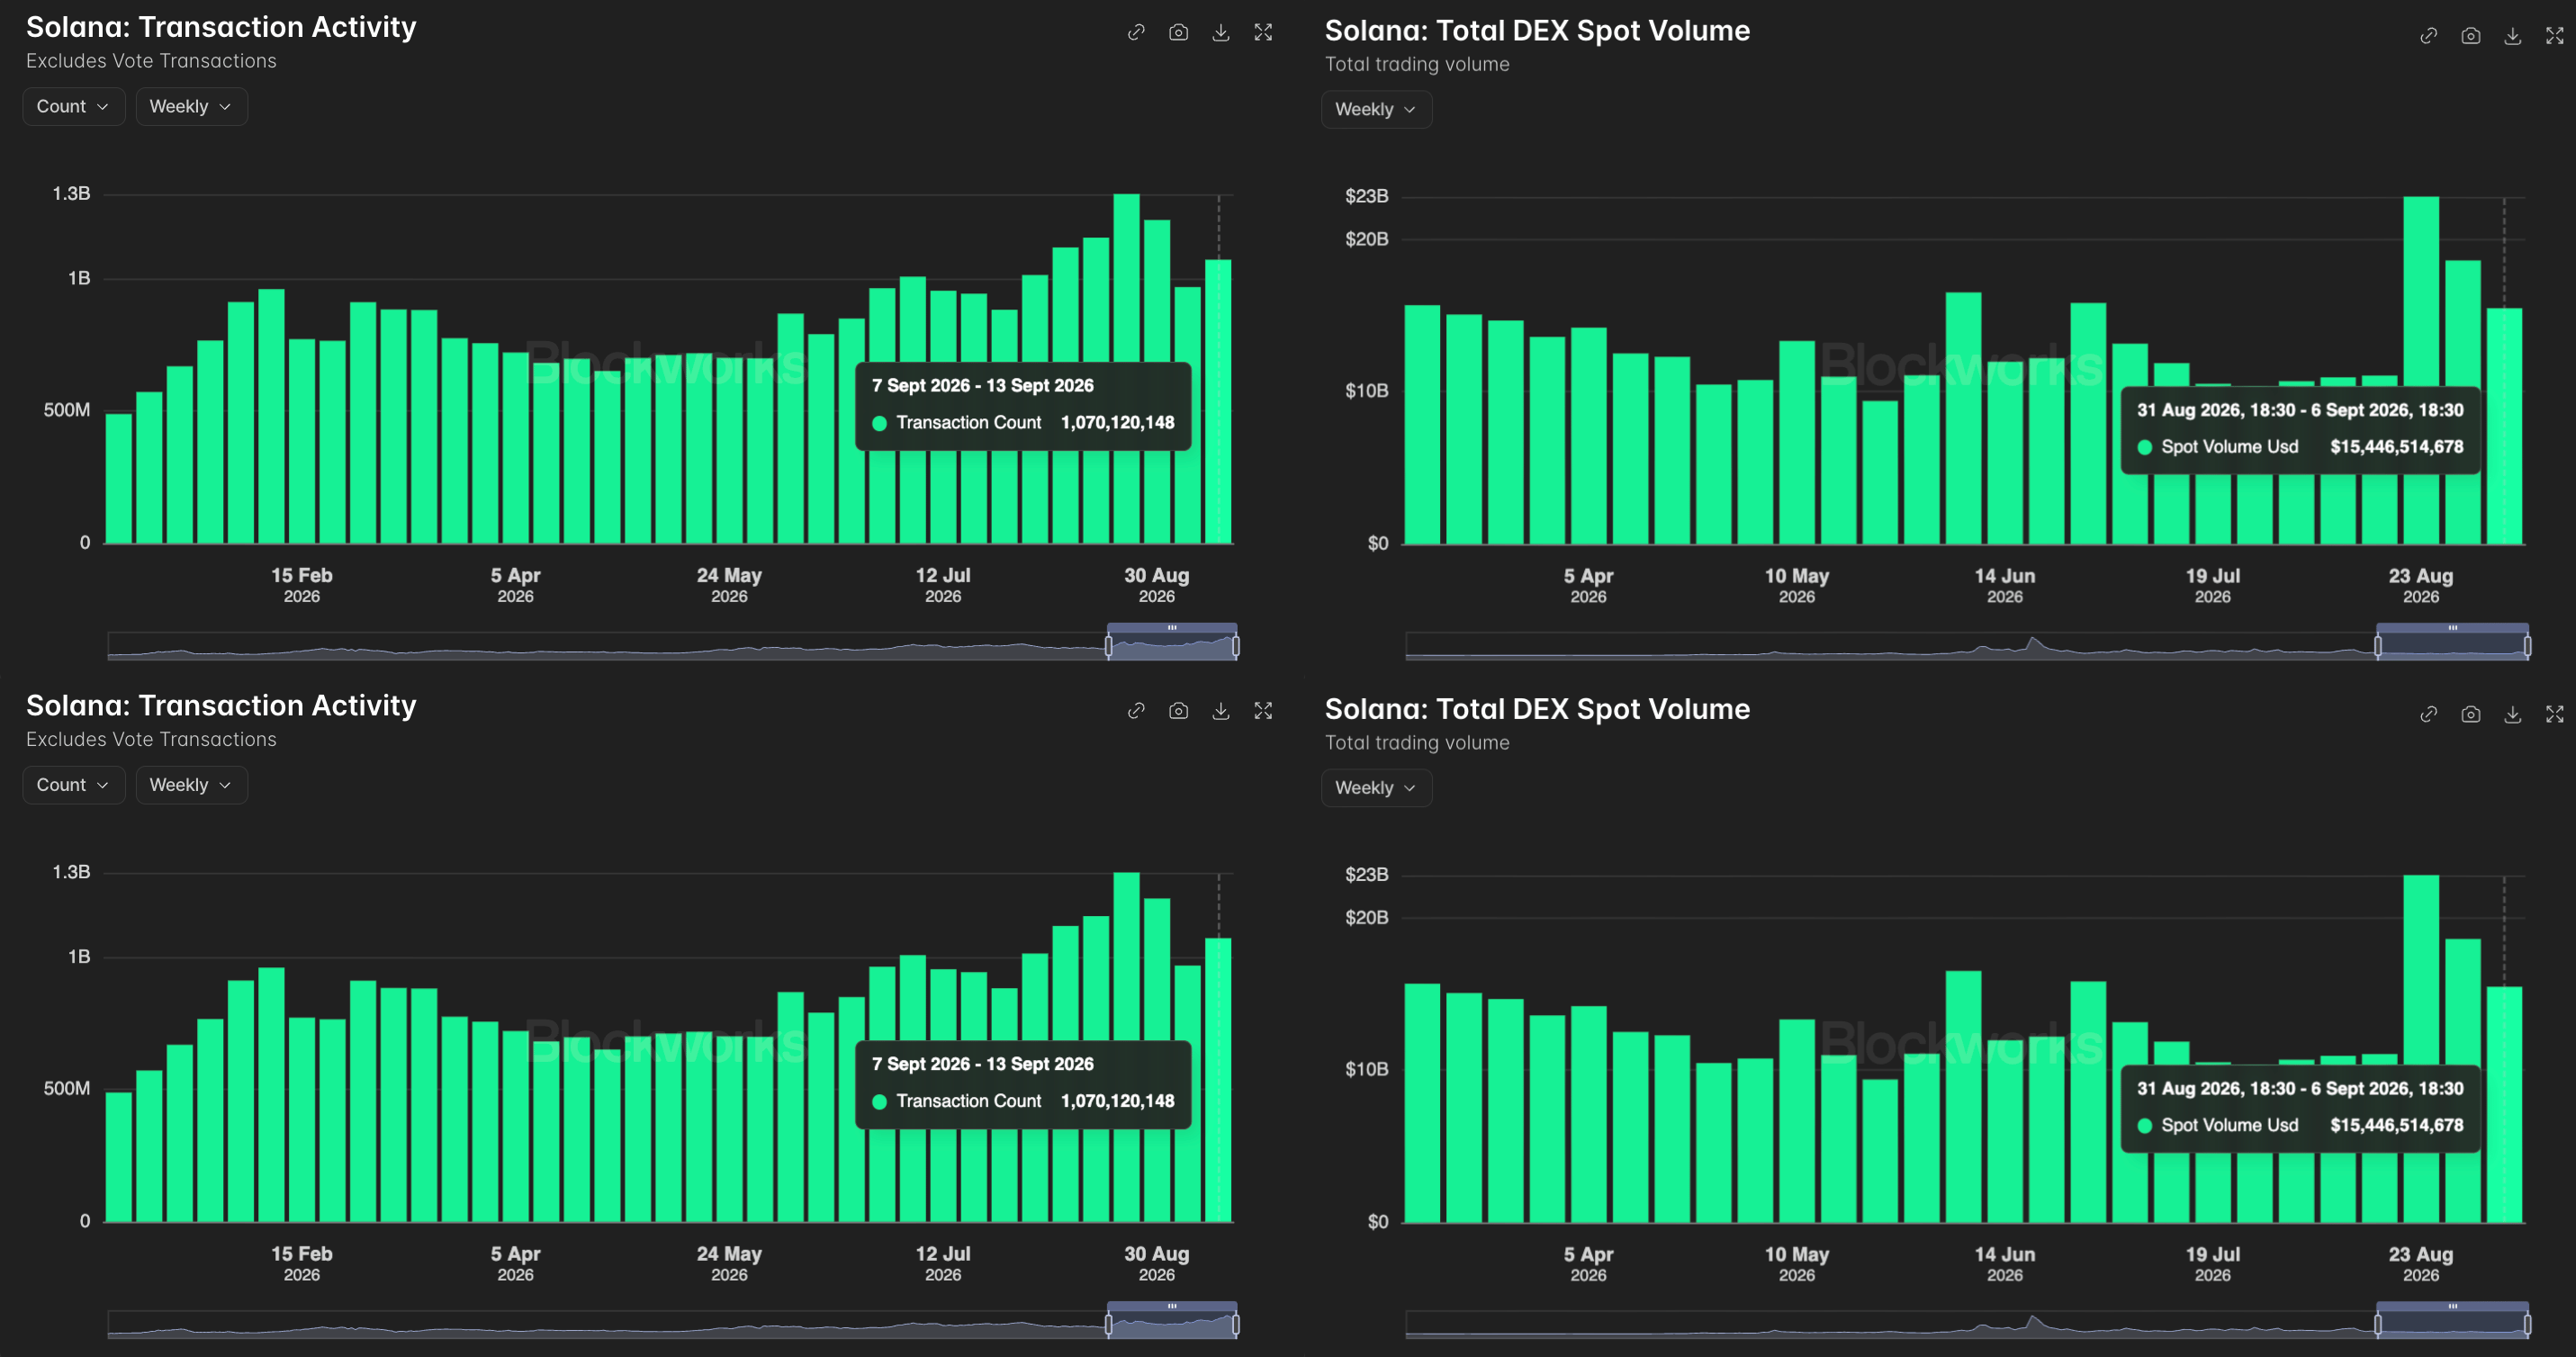Click "Transaction Count" label in upper tooltip

969,423
